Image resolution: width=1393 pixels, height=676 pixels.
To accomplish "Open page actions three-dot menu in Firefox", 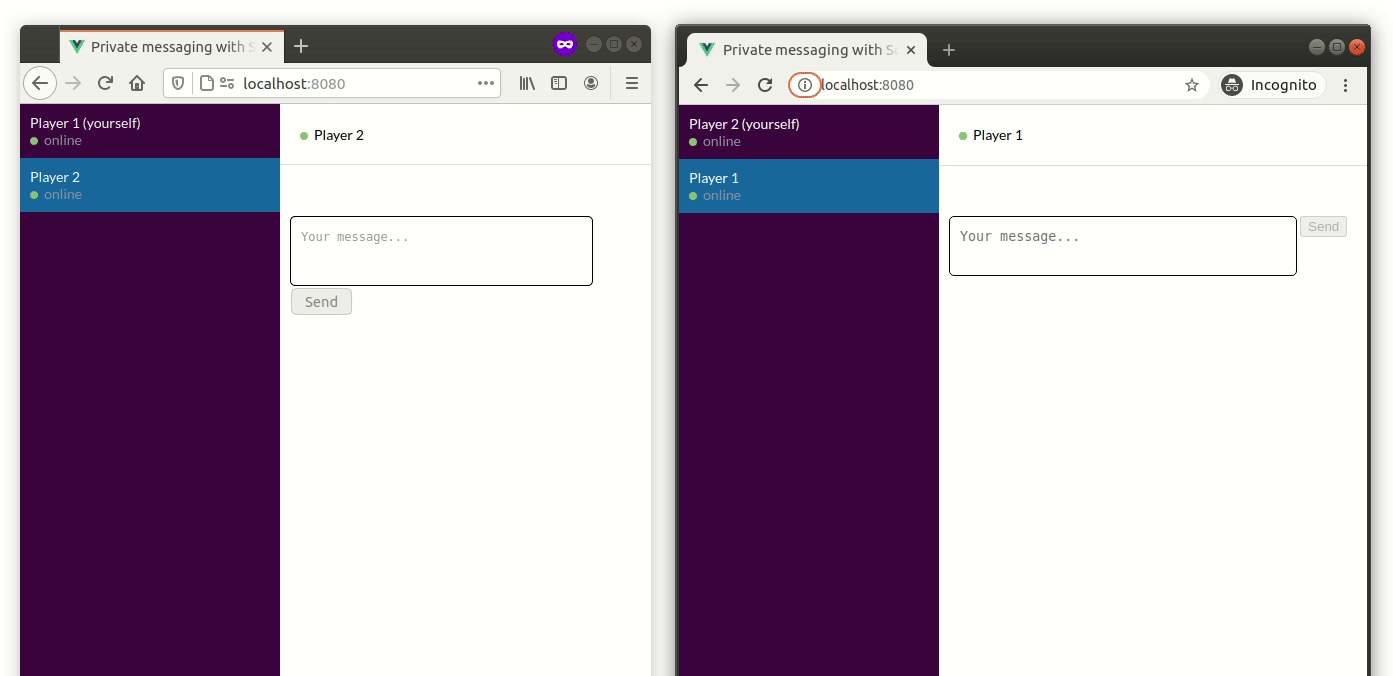I will (486, 83).
